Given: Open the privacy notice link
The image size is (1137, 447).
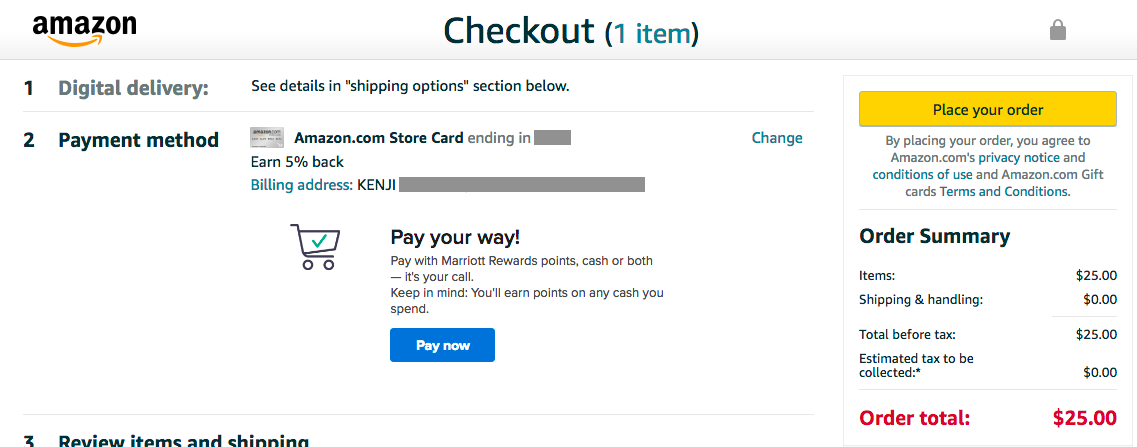Looking at the screenshot, I should tap(1019, 157).
